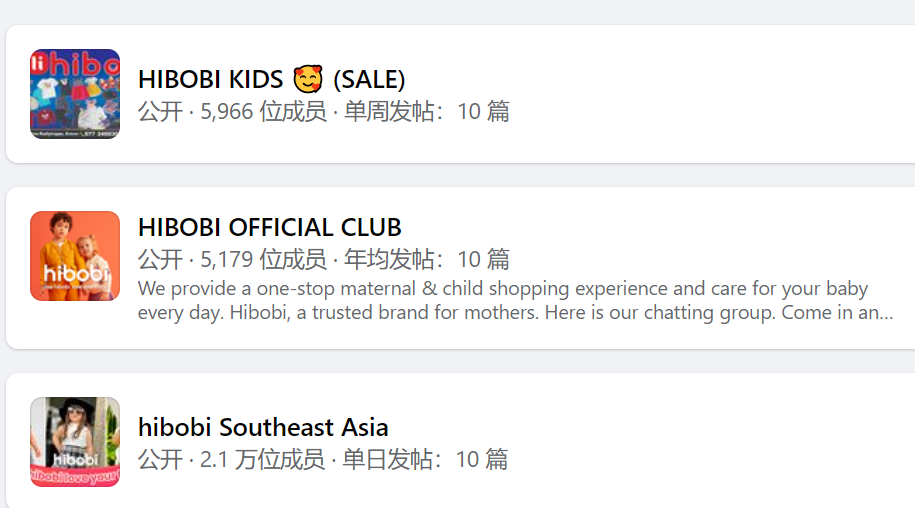Click empty area of HIBOBI KIDS card
Image resolution: width=915 pixels, height=508 pixels.
(x=700, y=95)
